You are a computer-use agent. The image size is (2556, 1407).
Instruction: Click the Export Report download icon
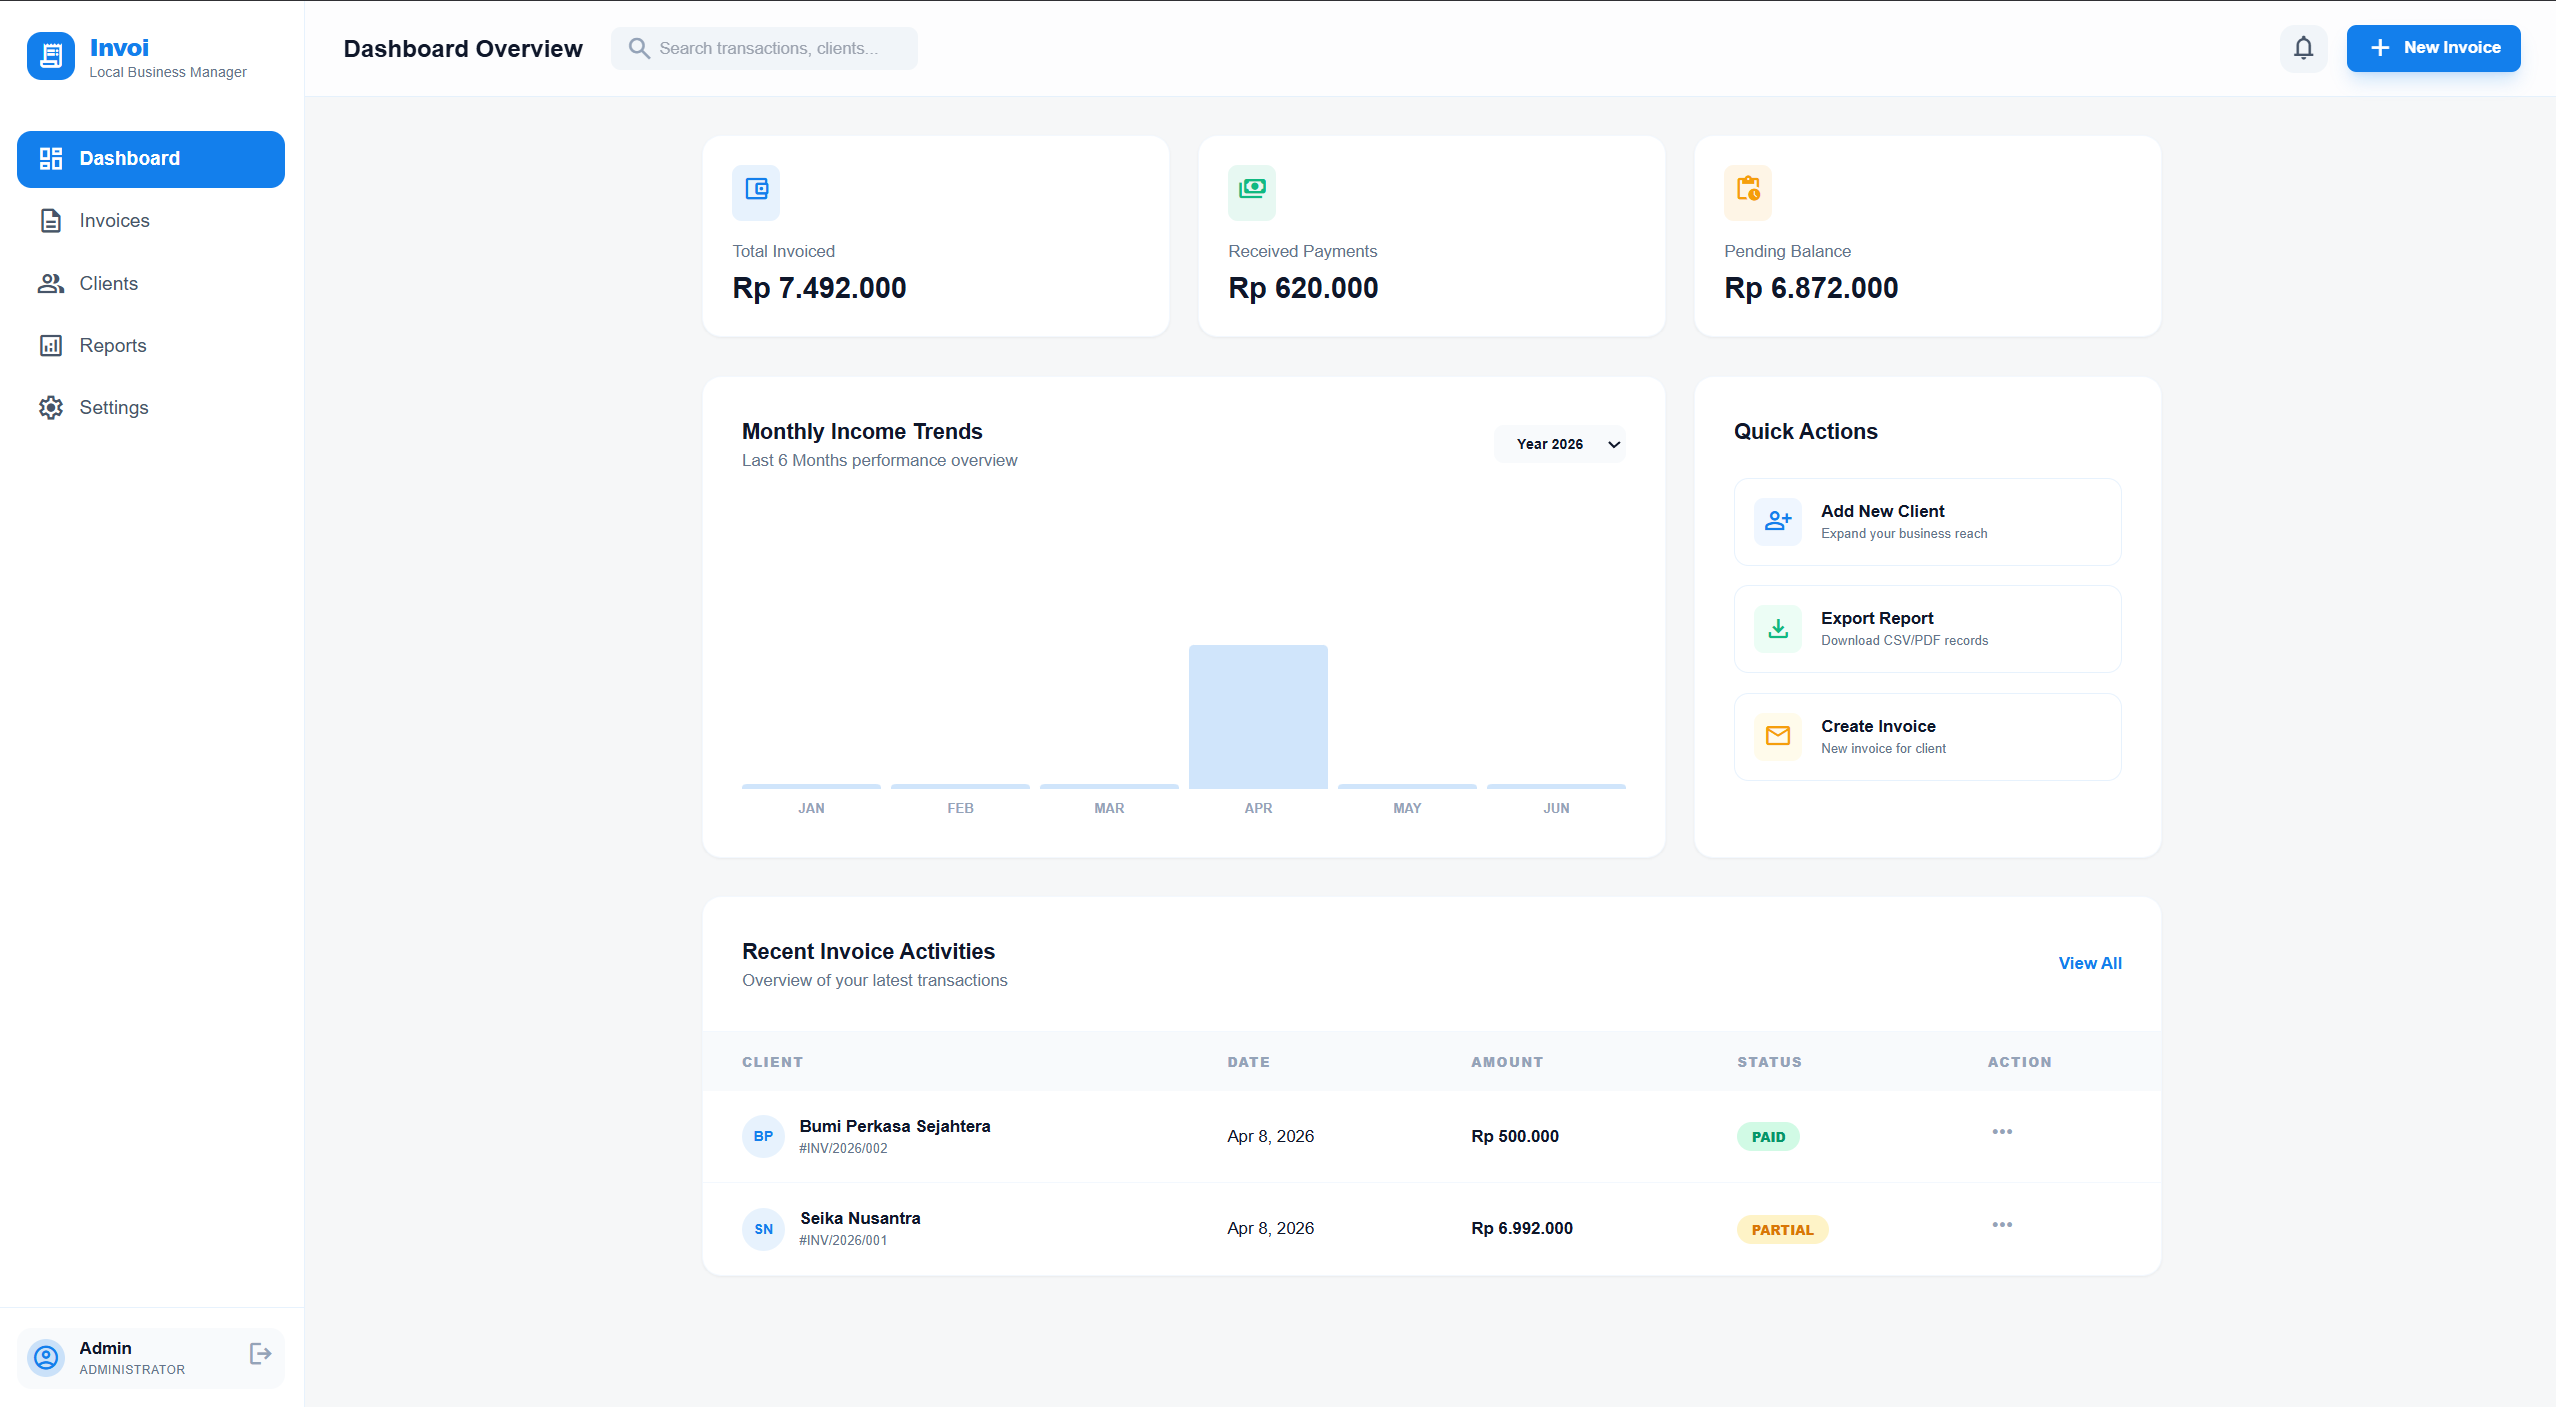tap(1777, 628)
